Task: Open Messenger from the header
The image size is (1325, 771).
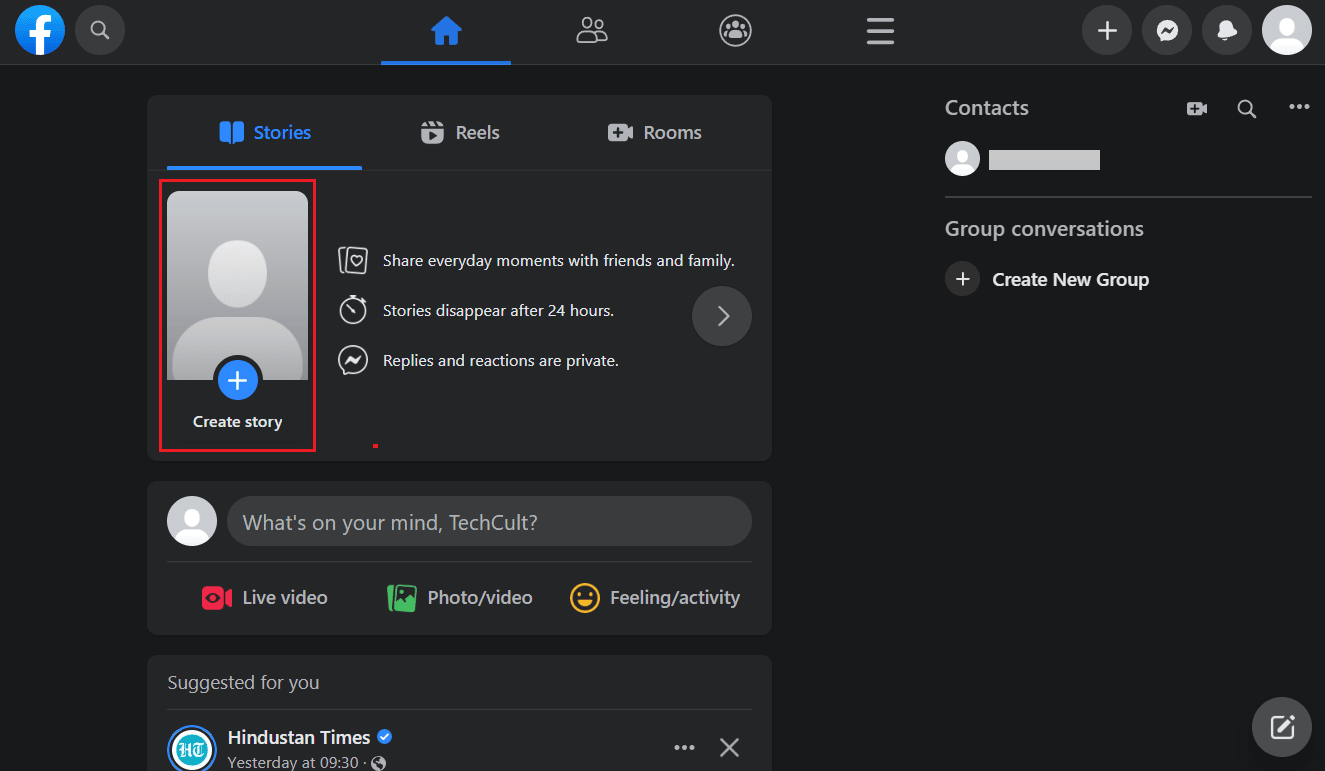Action: 1167,30
